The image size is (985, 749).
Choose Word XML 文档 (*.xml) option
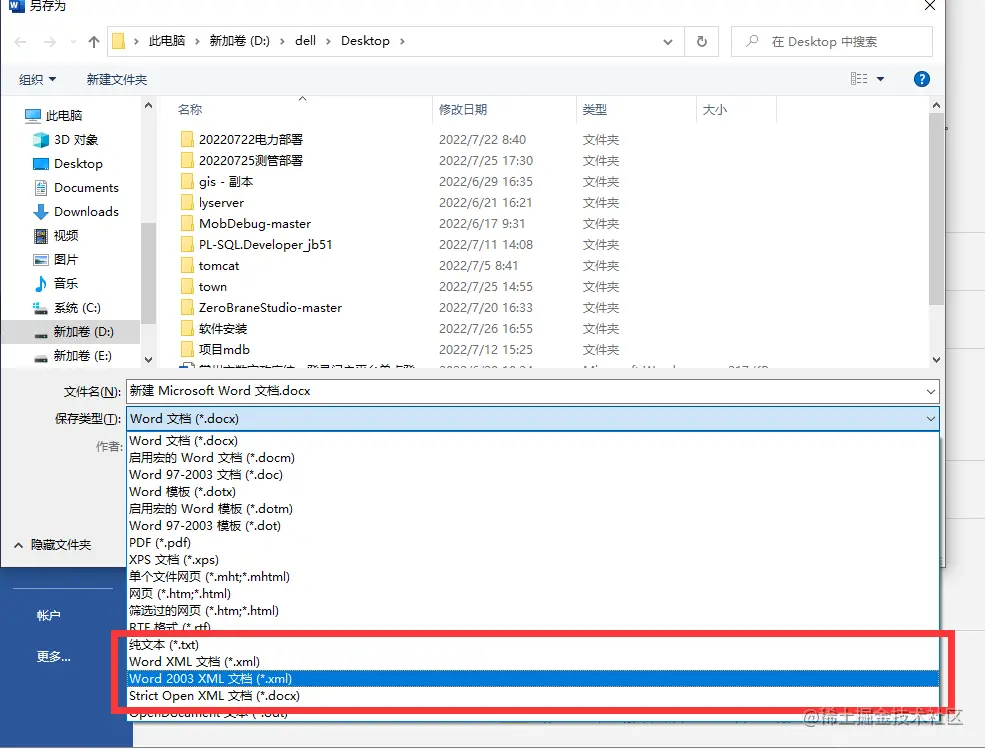(533, 662)
